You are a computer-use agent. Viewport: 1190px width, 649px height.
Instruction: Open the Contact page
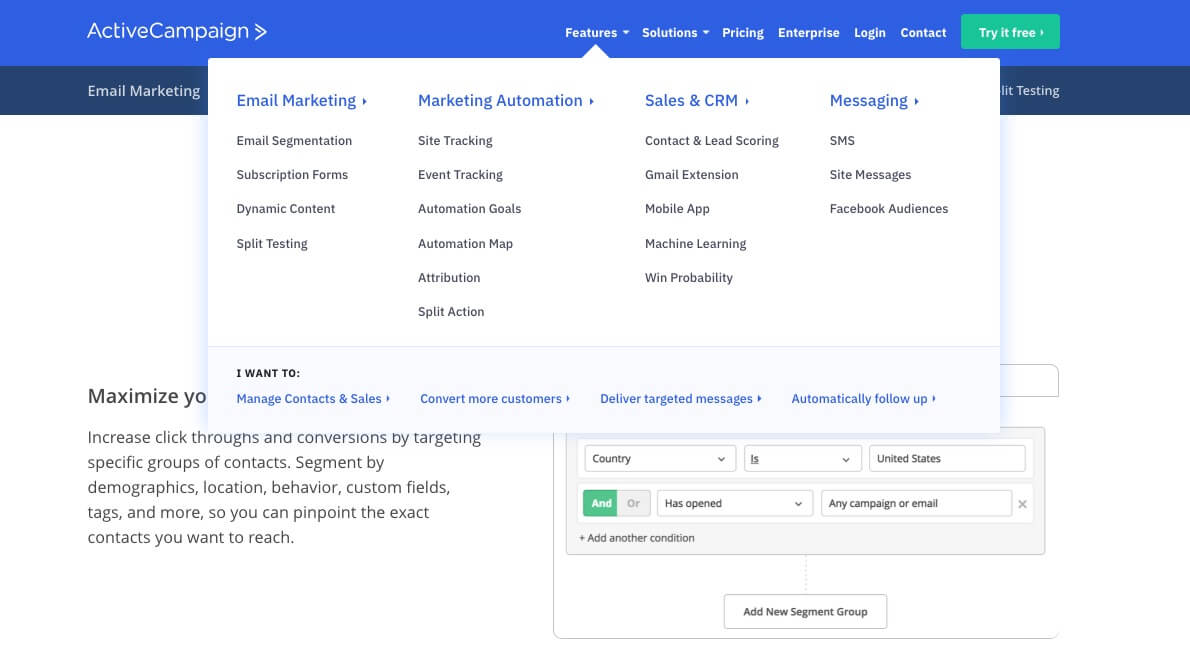coord(923,33)
